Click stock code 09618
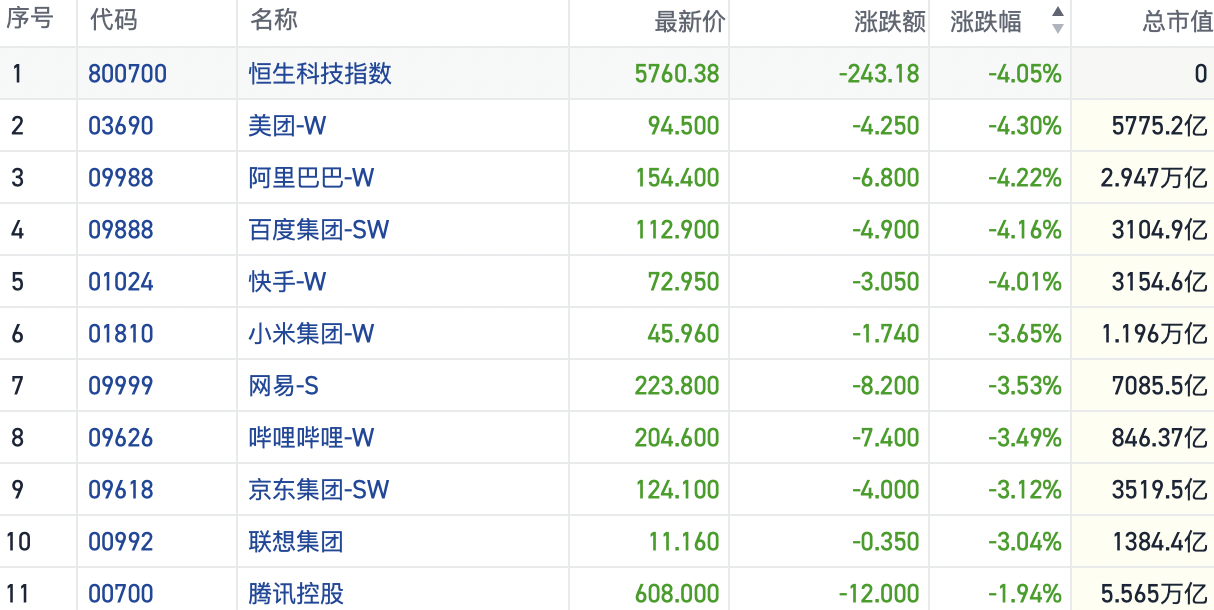1214x610 pixels. click(121, 490)
